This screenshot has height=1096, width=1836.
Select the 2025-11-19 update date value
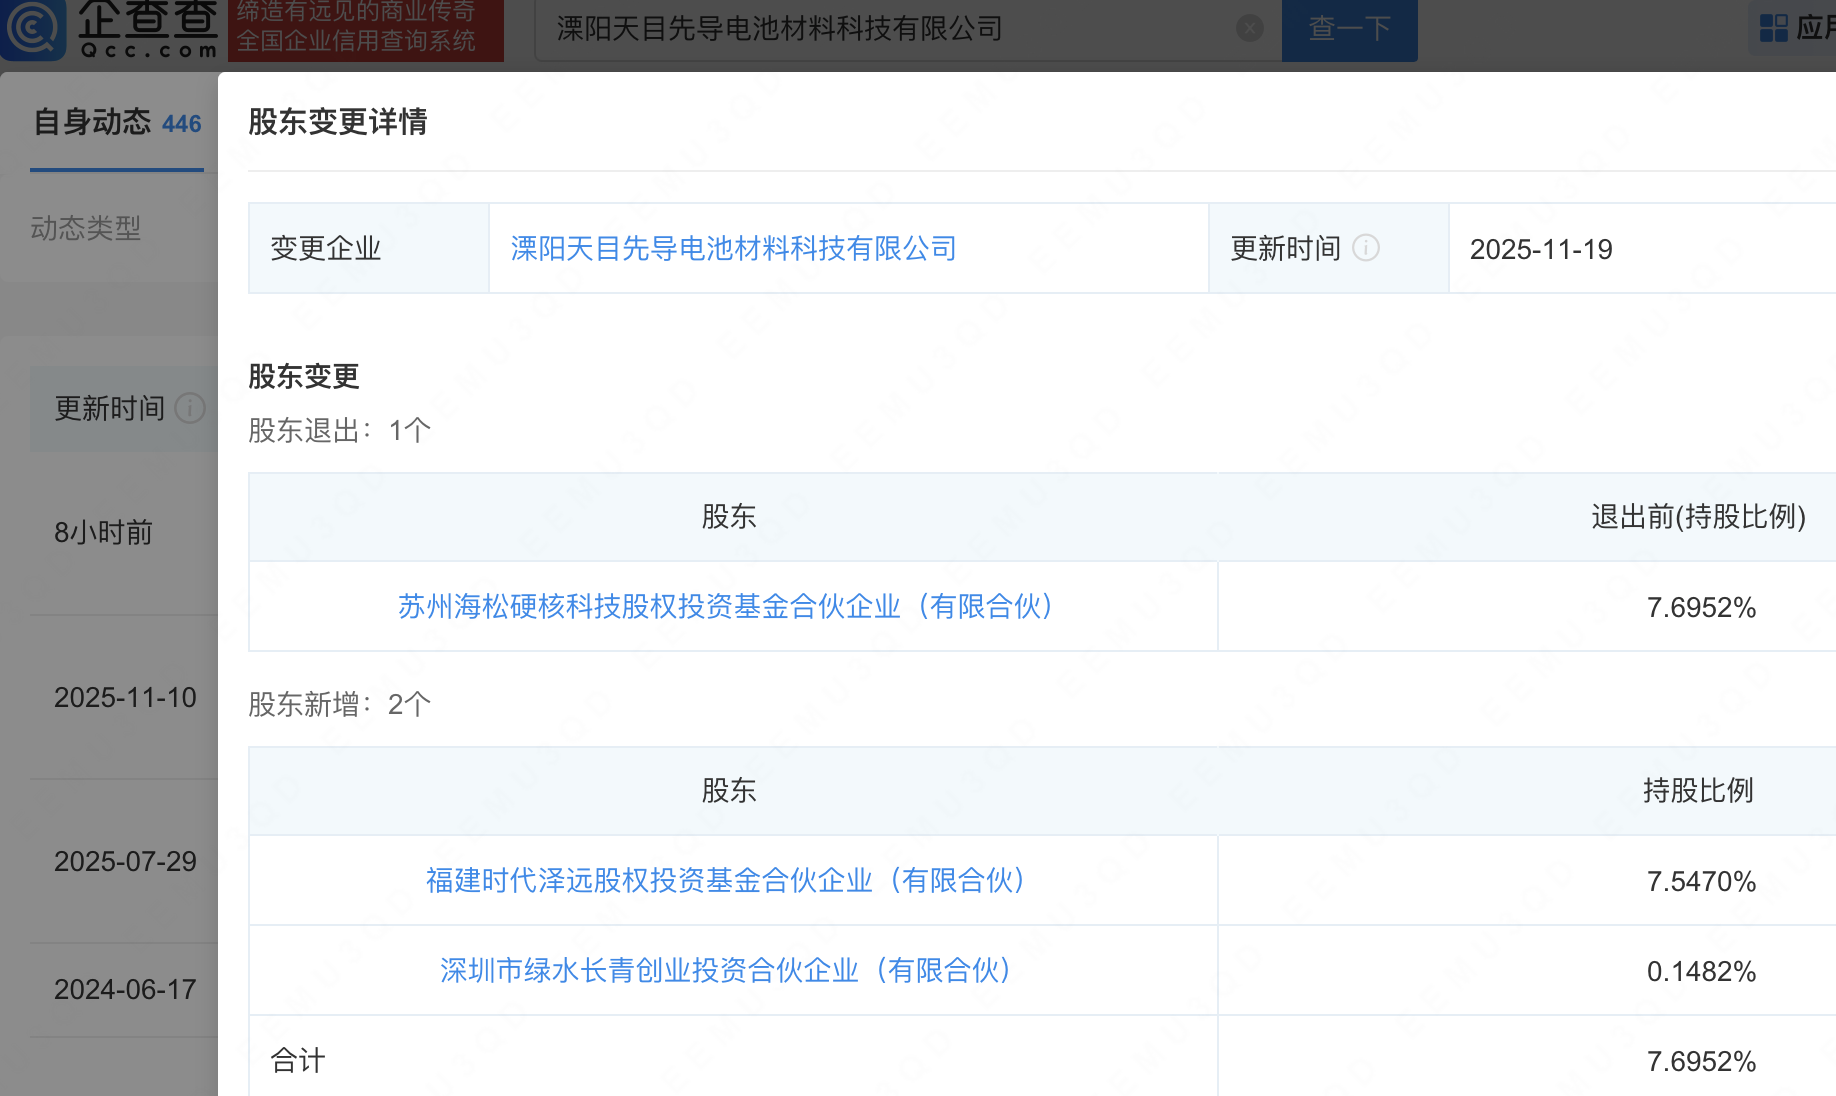tap(1541, 249)
